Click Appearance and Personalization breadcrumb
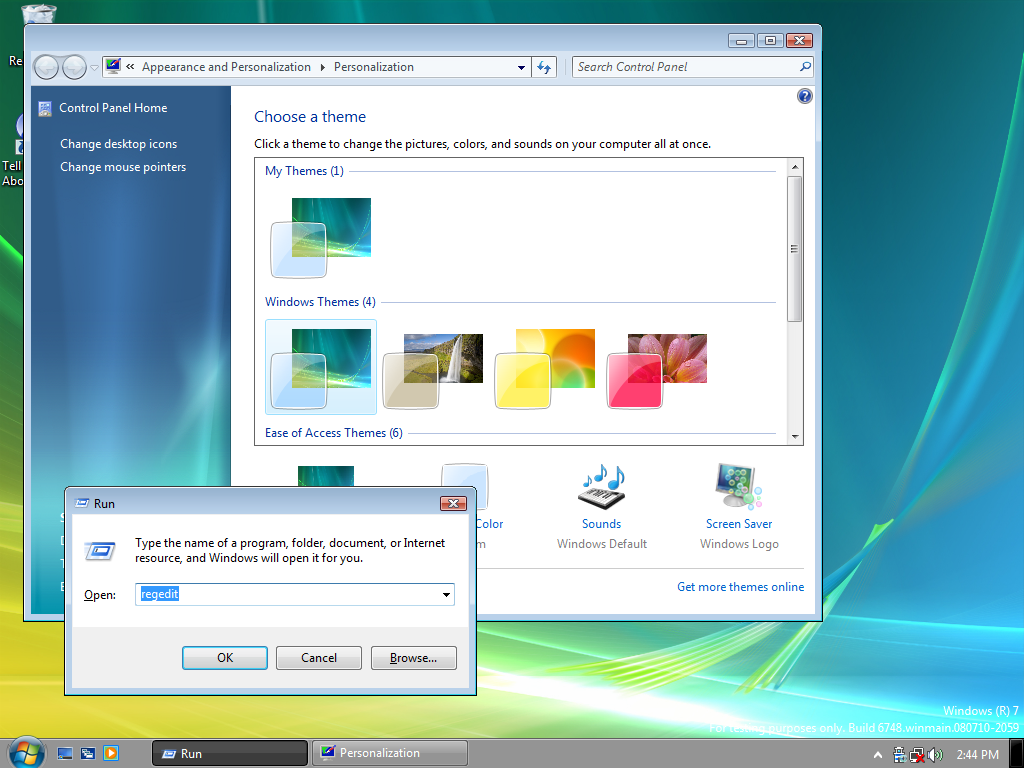Viewport: 1024px width, 768px height. [x=226, y=67]
